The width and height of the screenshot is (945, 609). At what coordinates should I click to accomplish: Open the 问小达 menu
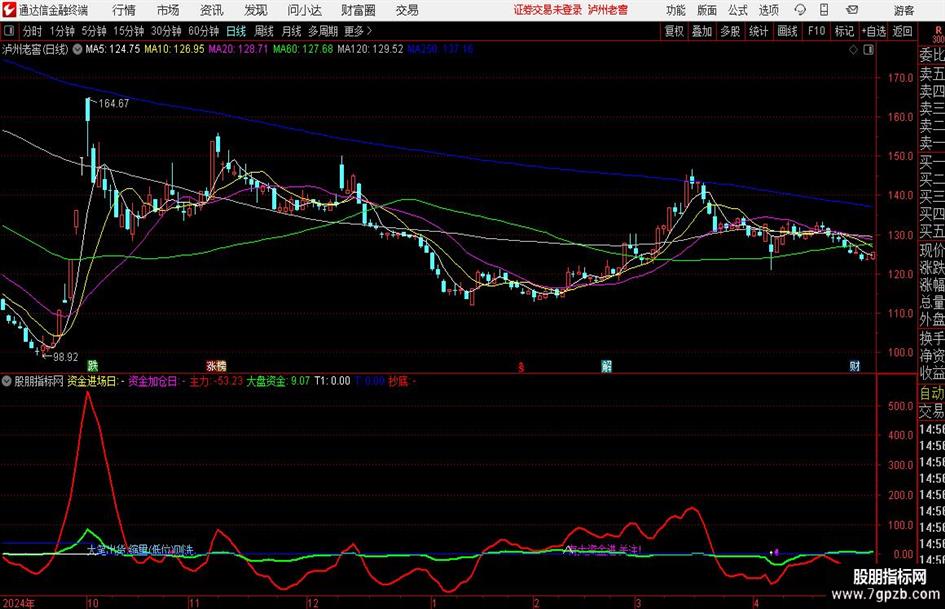[304, 10]
